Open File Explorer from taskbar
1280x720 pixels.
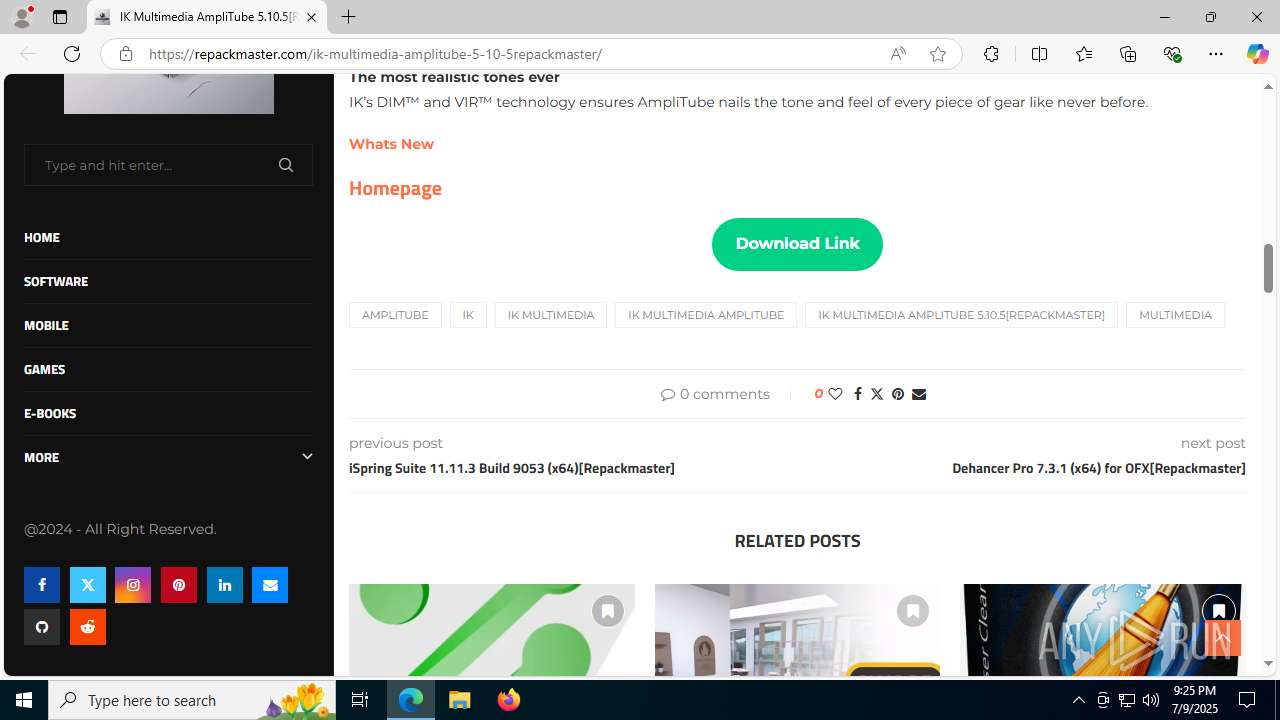(460, 700)
